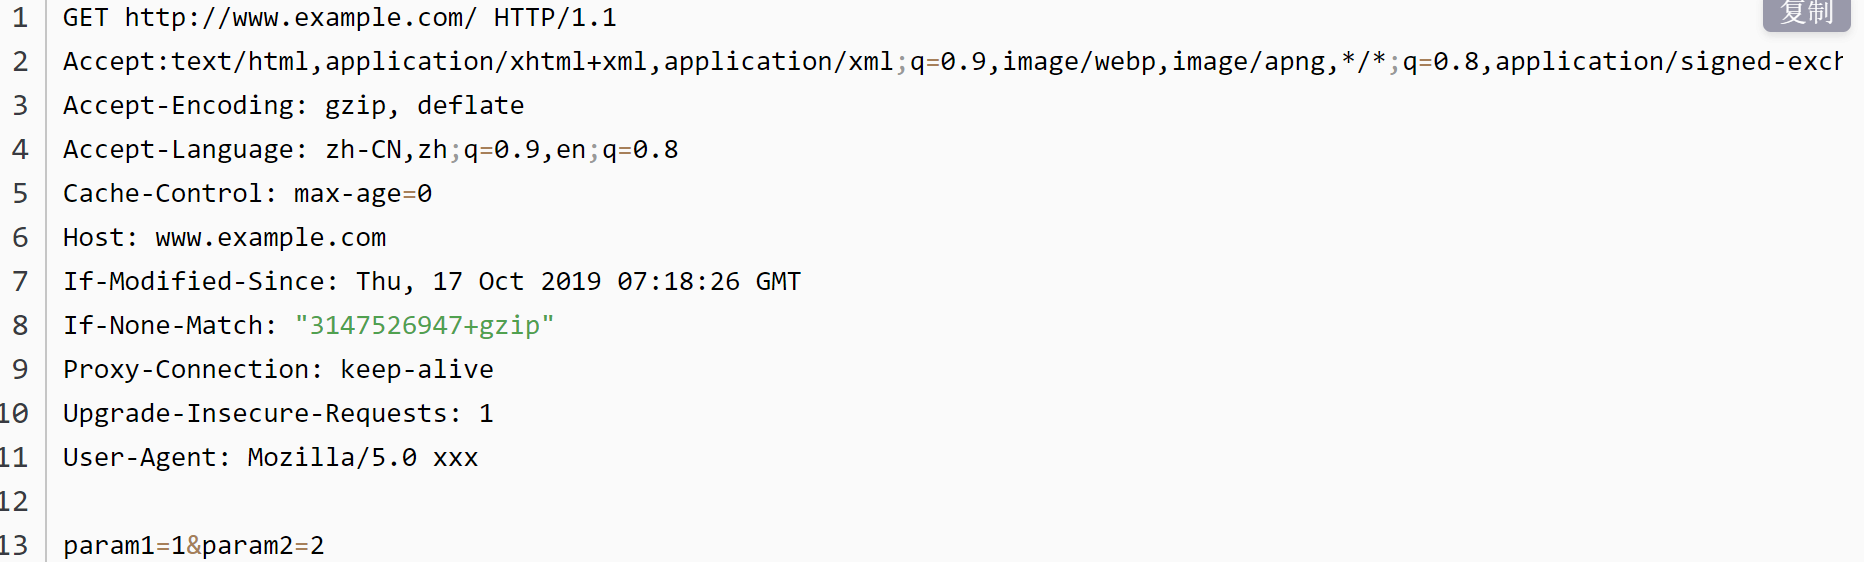The height and width of the screenshot is (562, 1864).
Task: Click the HTTP/1.1 protocol version text
Action: point(555,18)
